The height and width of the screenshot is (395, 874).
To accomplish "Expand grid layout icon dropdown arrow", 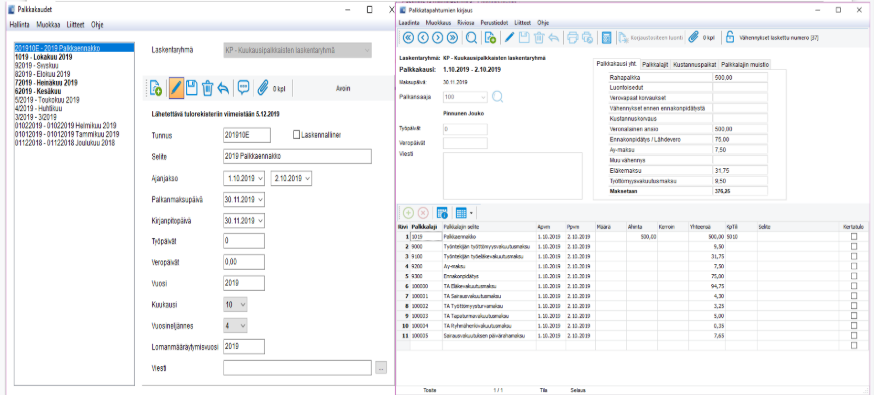I will 472,213.
